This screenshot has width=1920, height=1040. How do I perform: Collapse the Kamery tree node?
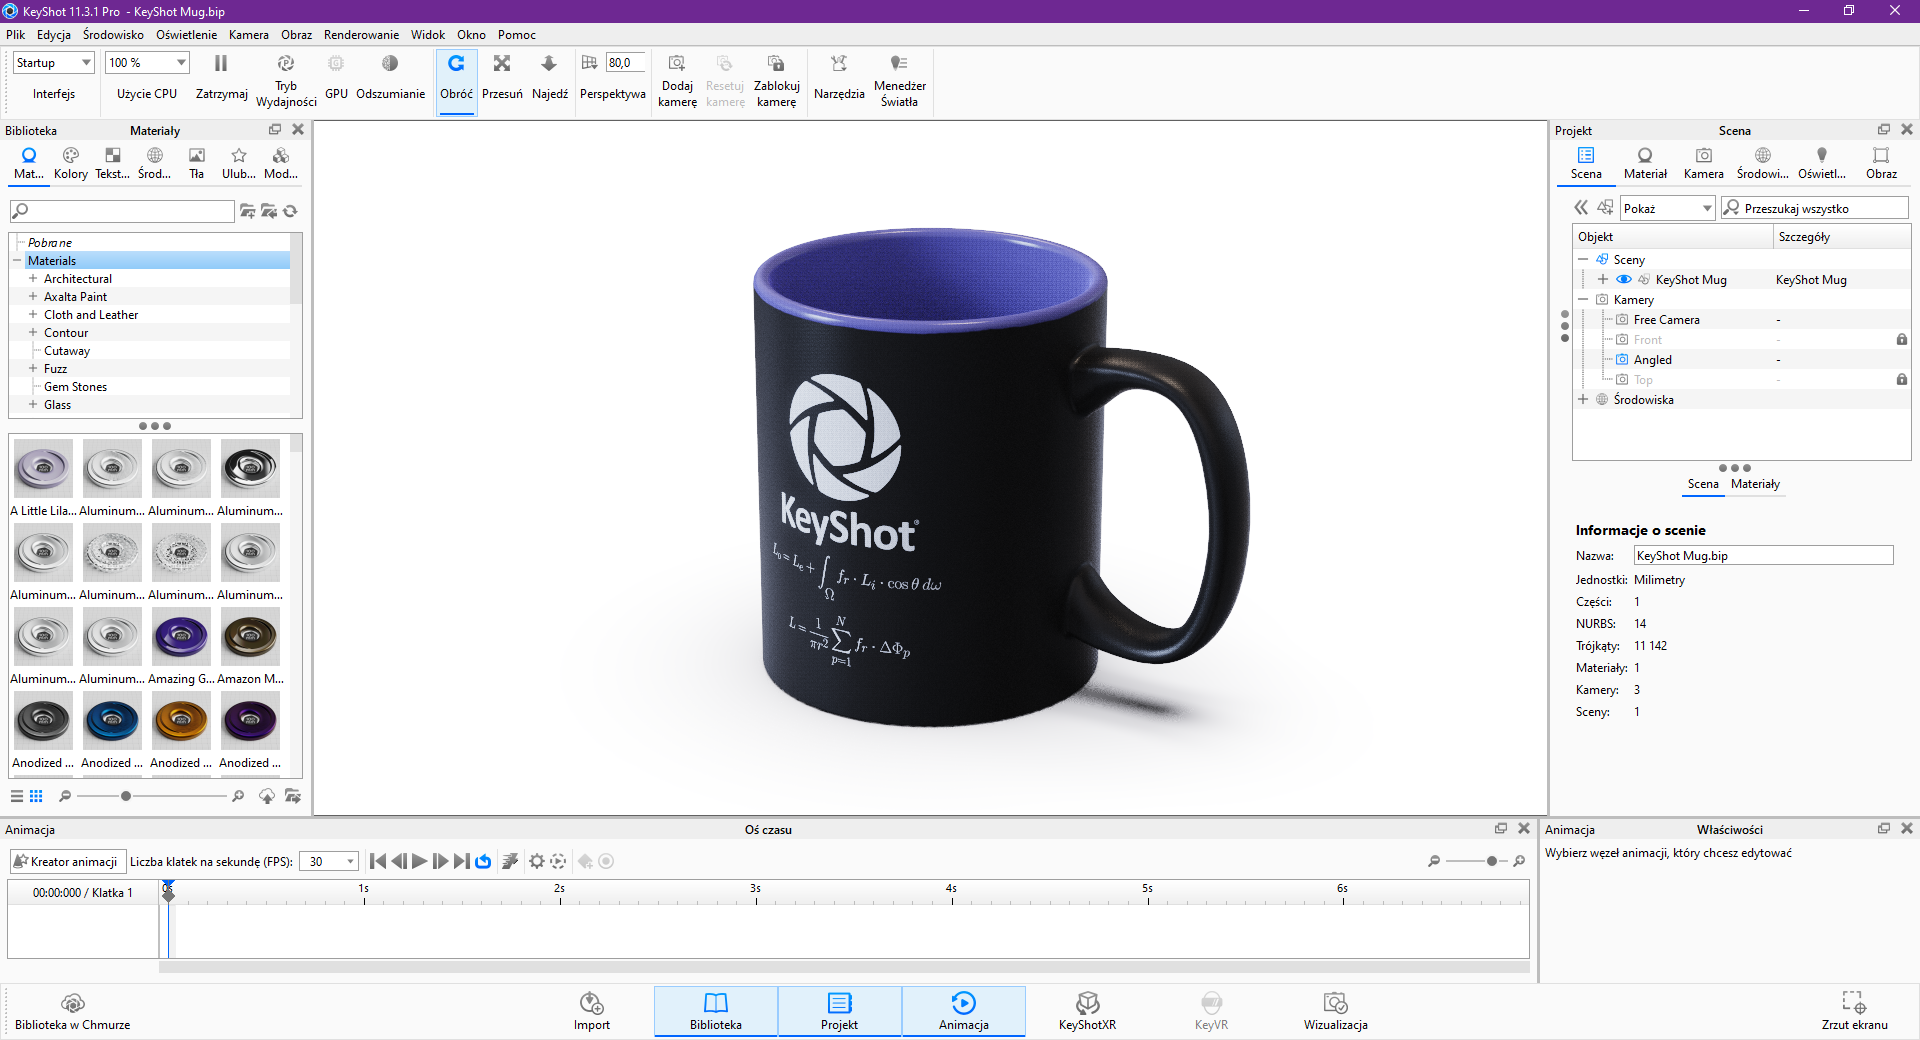pyautogui.click(x=1583, y=300)
